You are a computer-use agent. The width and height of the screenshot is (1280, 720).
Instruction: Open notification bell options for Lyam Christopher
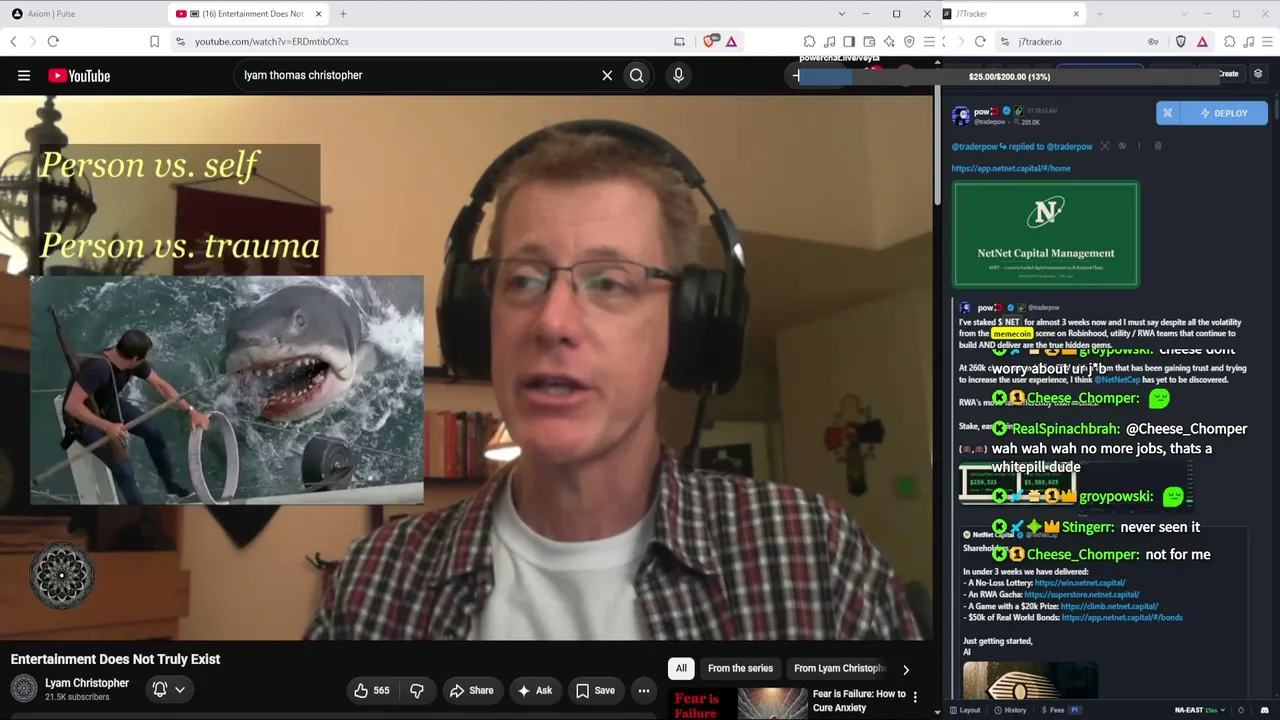pos(168,689)
